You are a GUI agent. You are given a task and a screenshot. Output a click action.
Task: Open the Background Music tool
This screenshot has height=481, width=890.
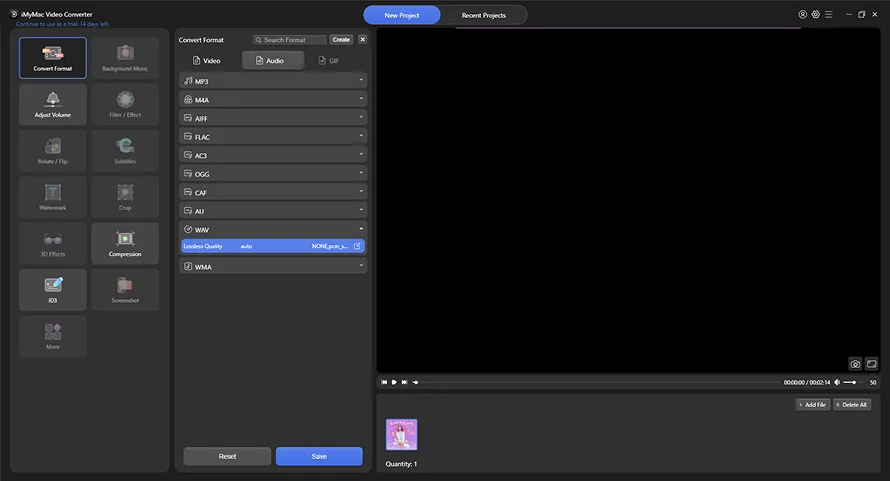tap(125, 58)
